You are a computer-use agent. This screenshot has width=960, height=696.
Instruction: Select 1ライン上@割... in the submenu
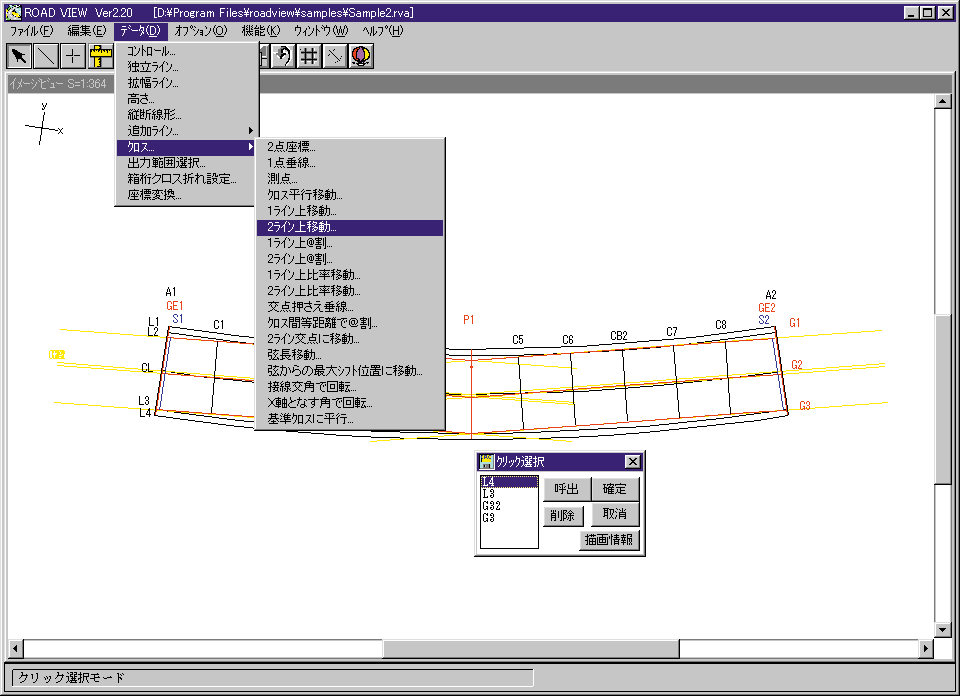pos(350,243)
